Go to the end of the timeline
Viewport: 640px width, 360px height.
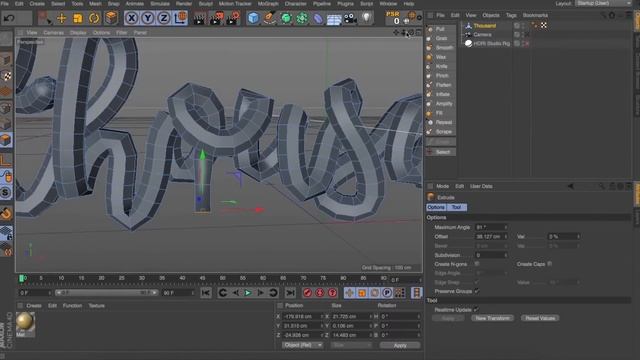pyautogui.click(x=290, y=293)
